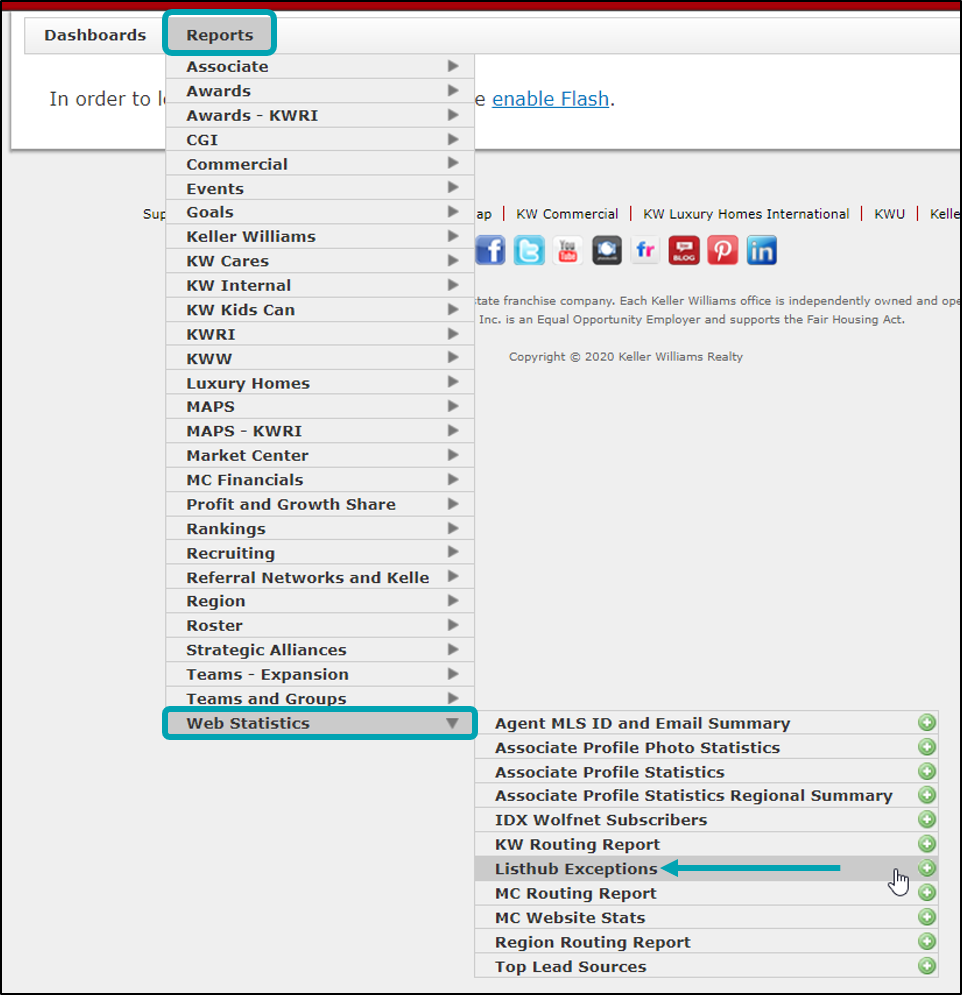Open the Flickr icon link
This screenshot has width=962, height=995.
point(644,250)
